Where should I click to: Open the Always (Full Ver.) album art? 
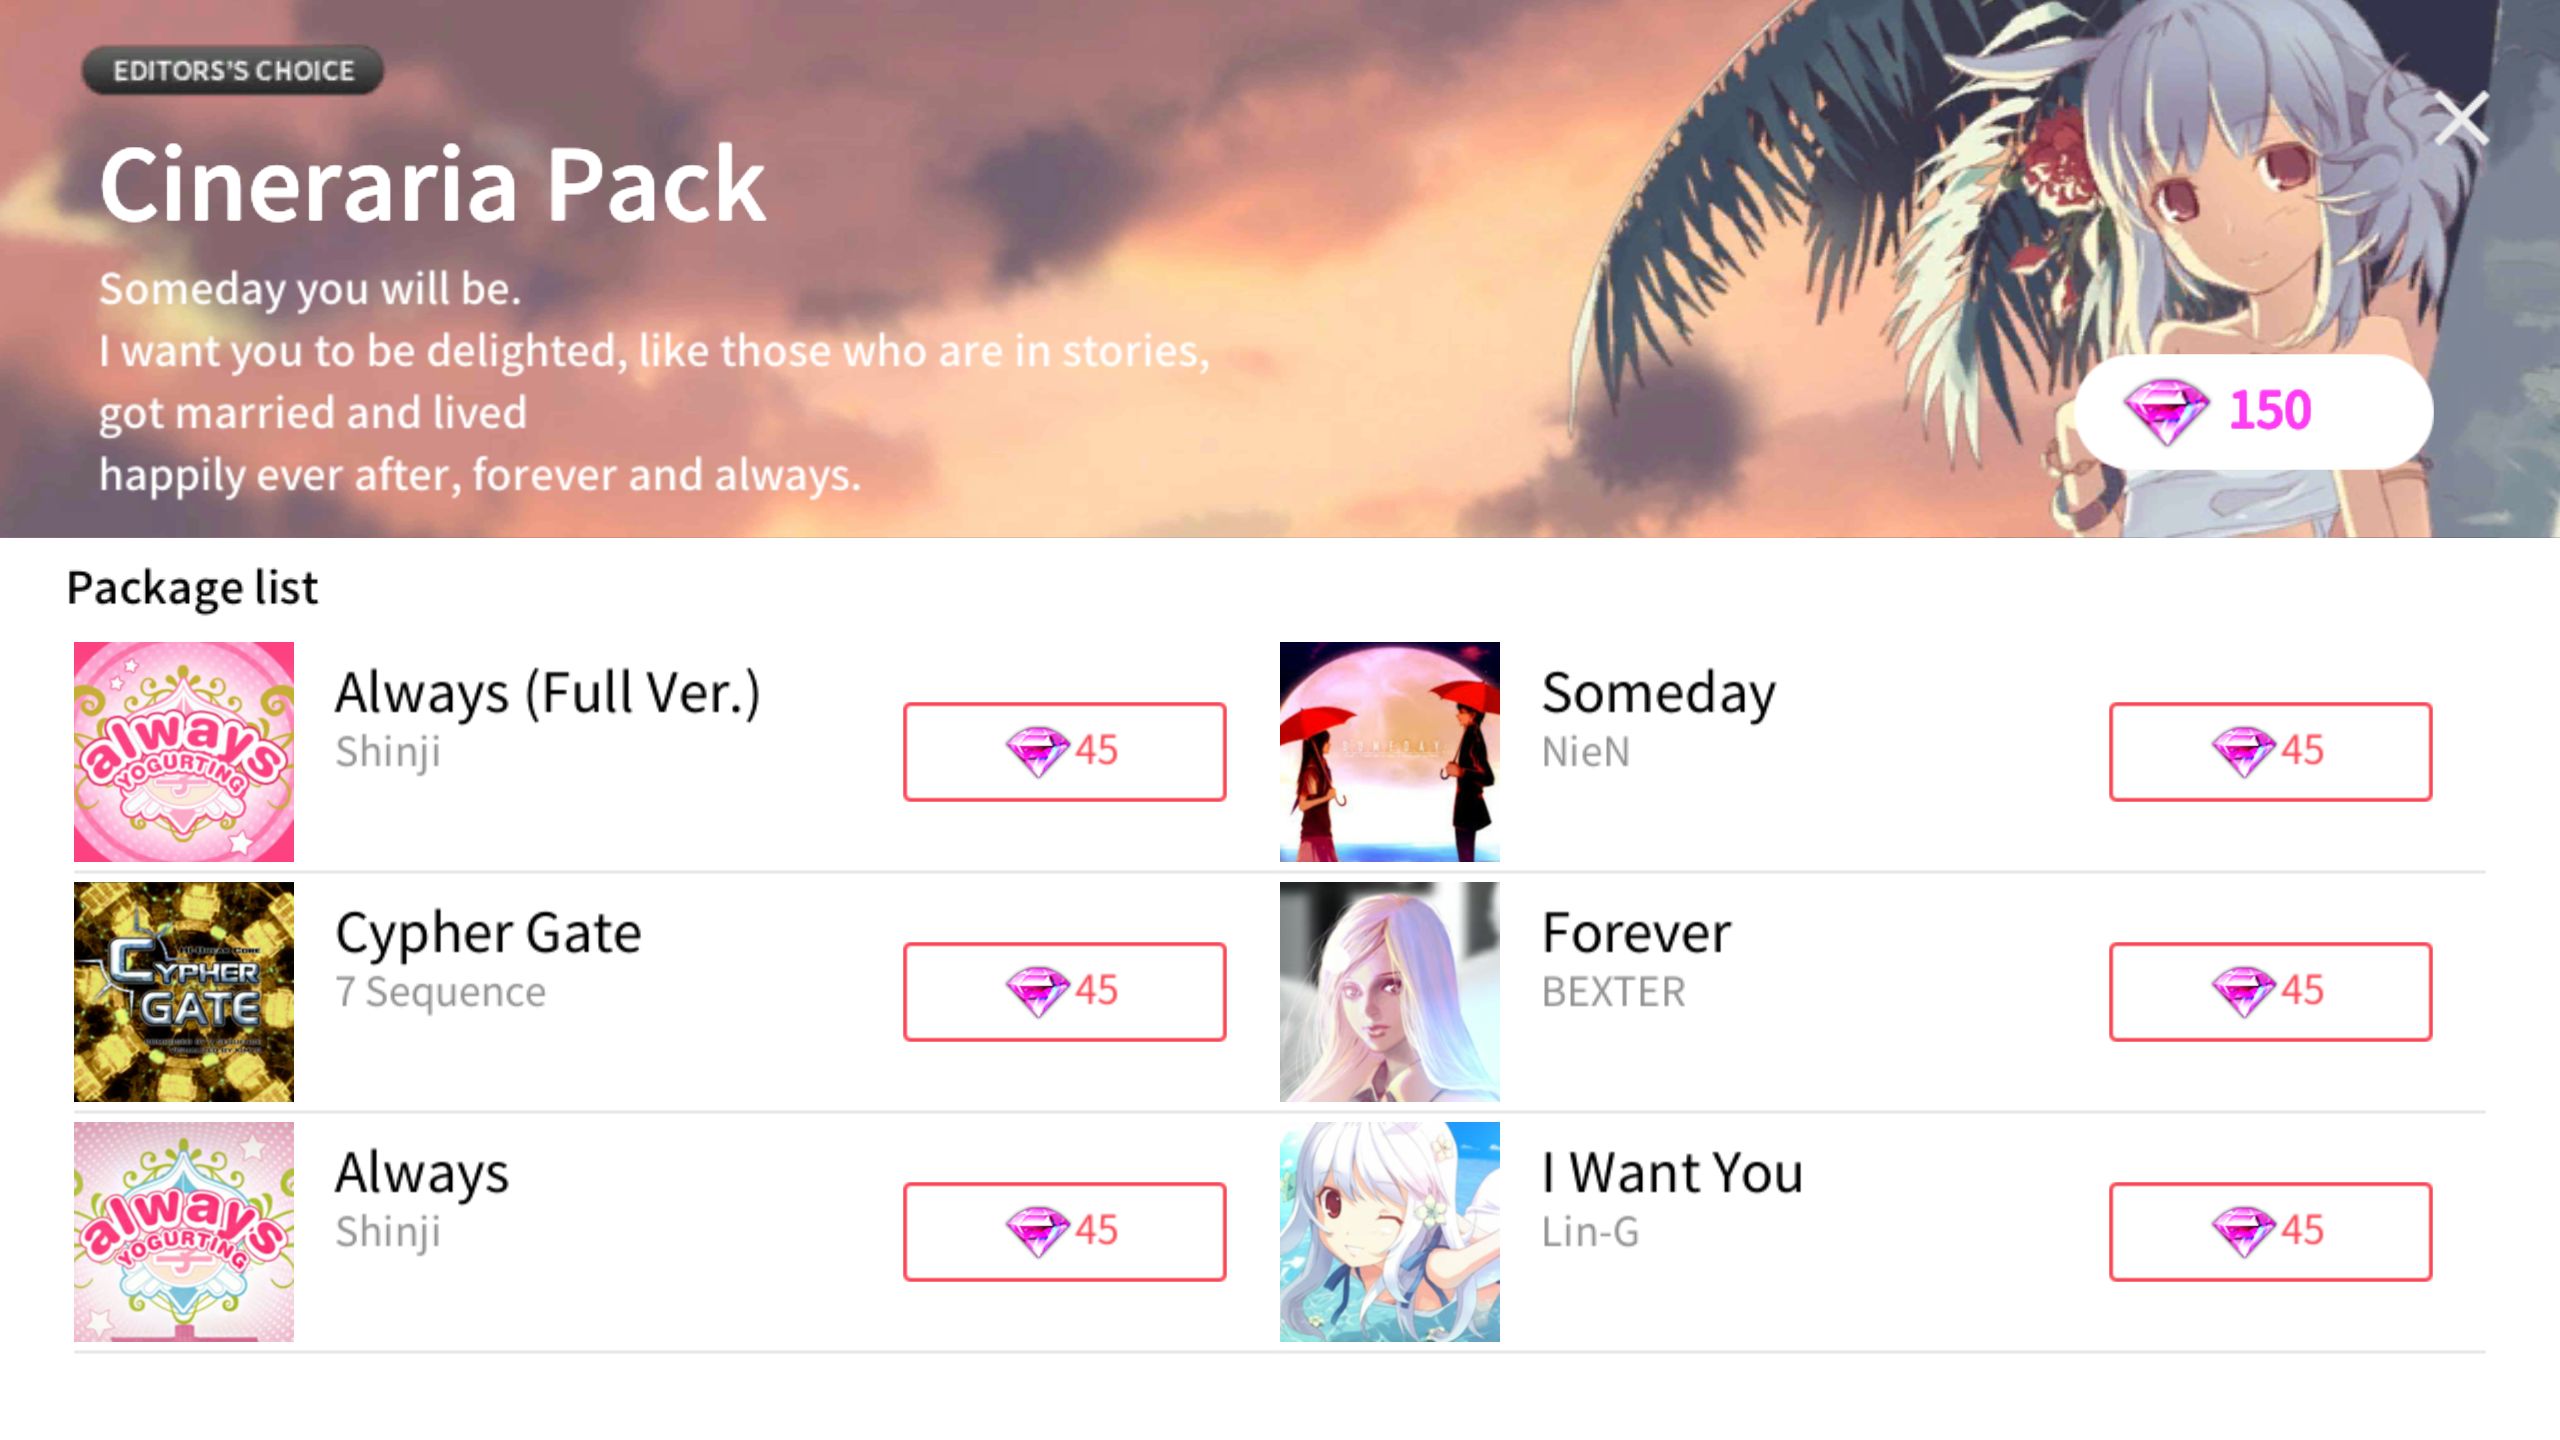point(184,752)
